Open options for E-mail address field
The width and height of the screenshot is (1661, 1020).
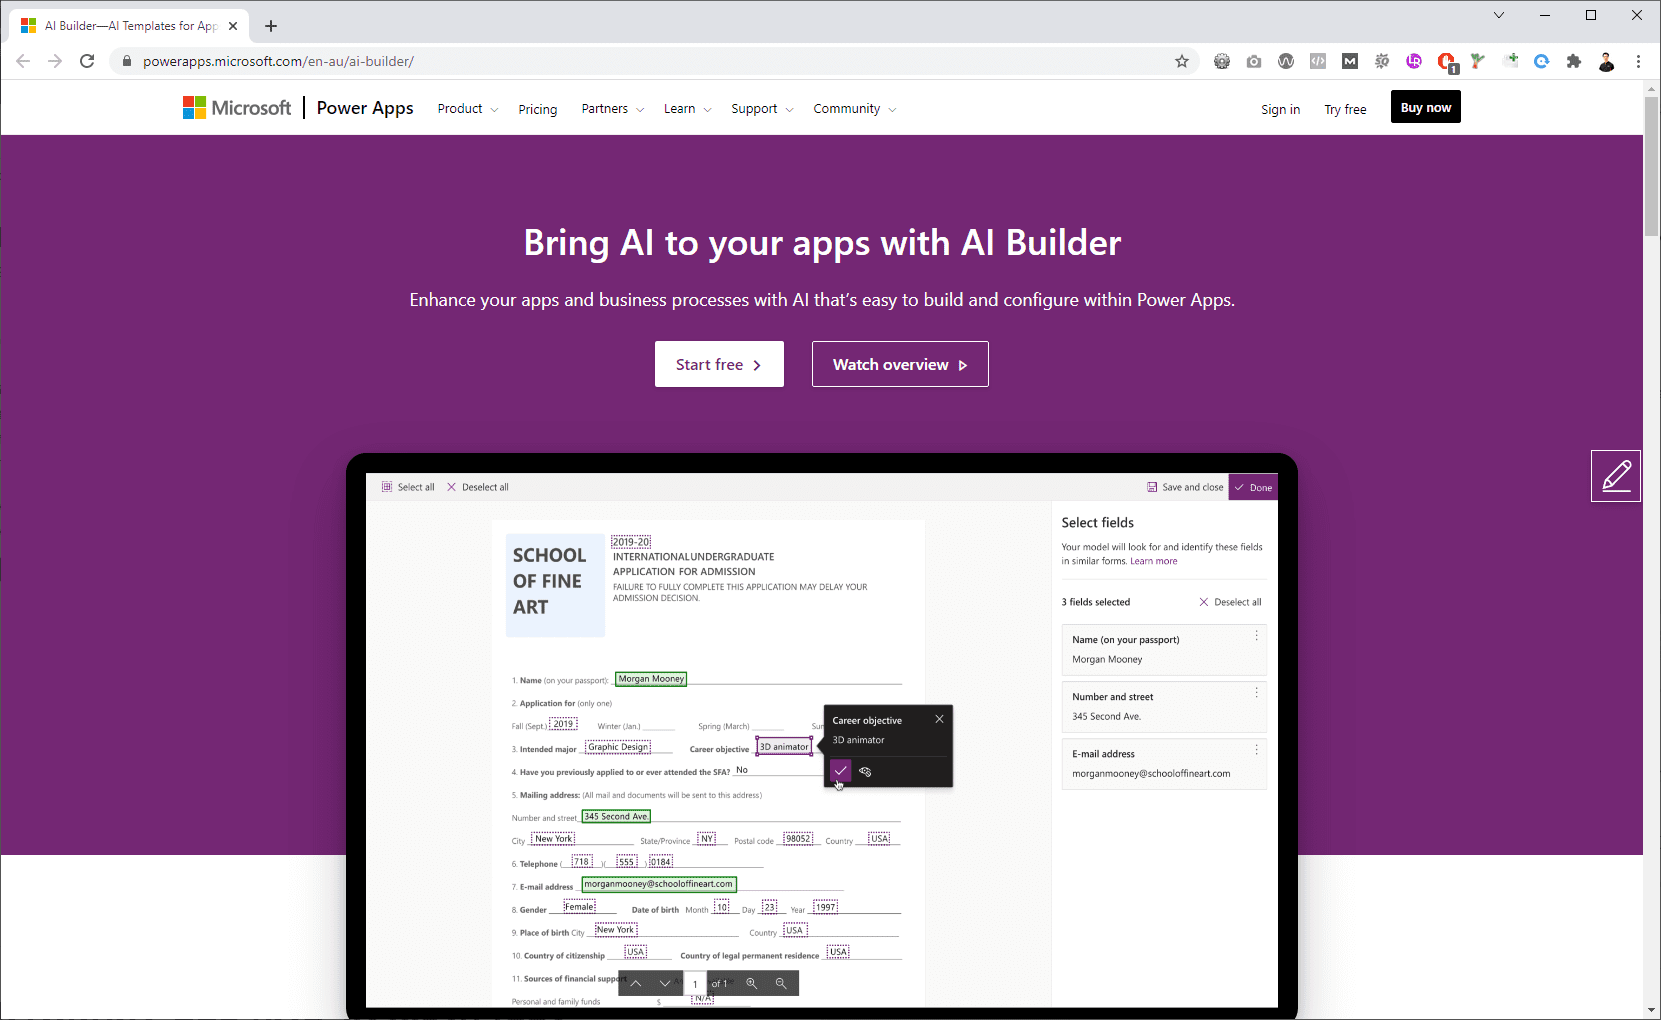(1256, 749)
